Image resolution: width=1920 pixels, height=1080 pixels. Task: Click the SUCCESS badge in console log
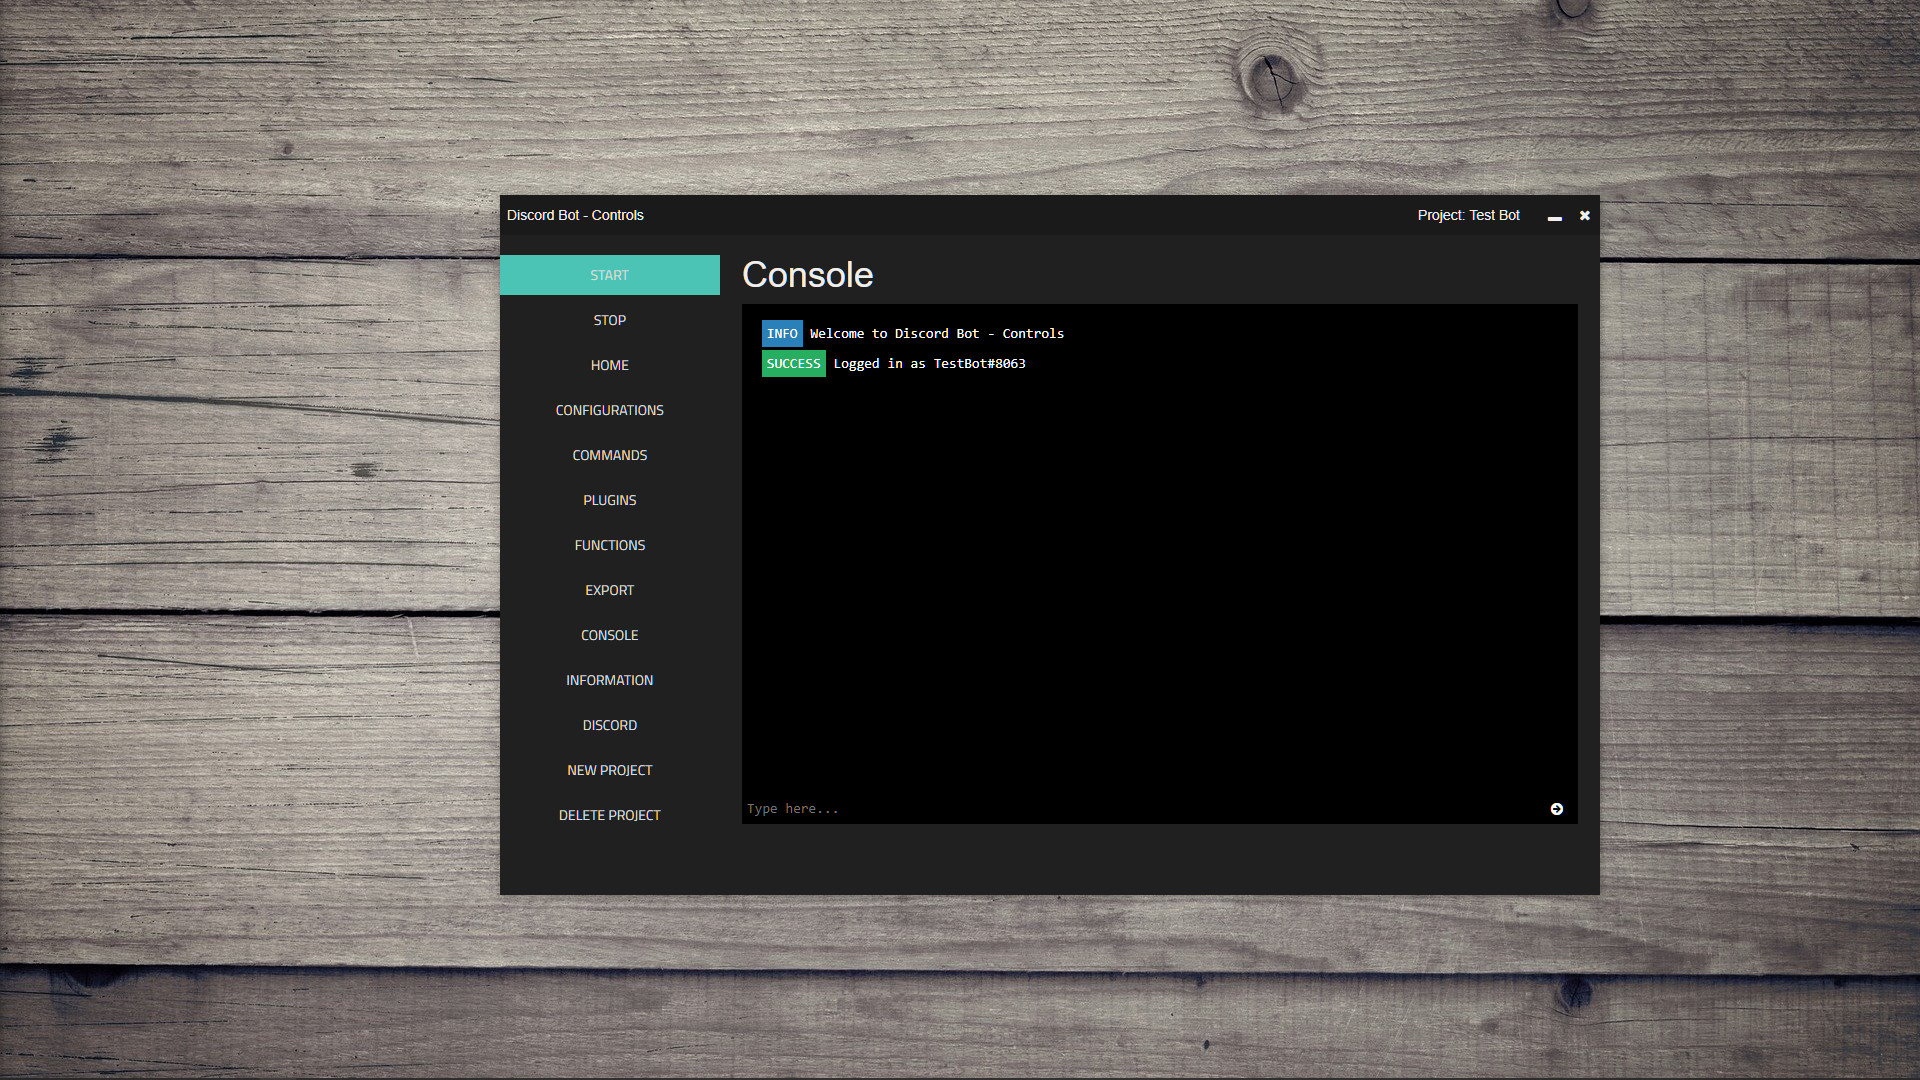coord(794,364)
